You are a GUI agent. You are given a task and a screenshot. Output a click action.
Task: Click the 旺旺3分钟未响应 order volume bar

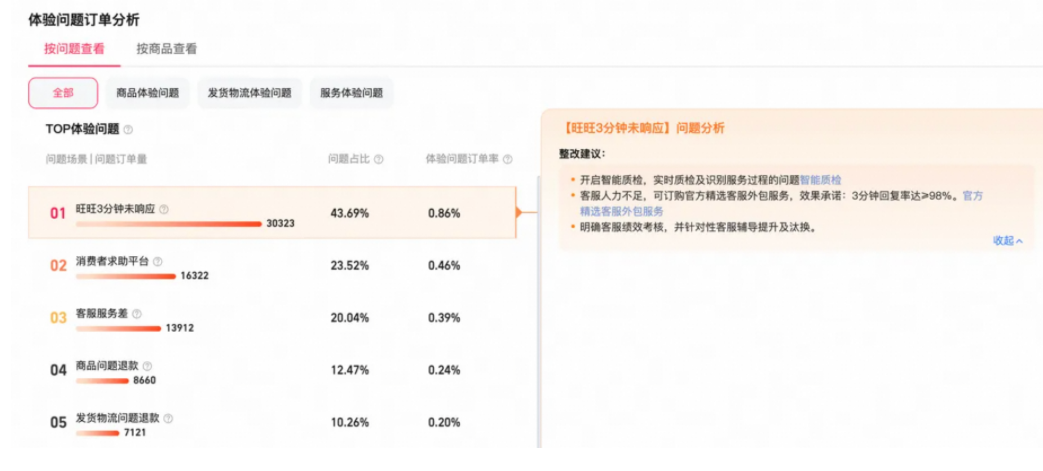pos(169,224)
